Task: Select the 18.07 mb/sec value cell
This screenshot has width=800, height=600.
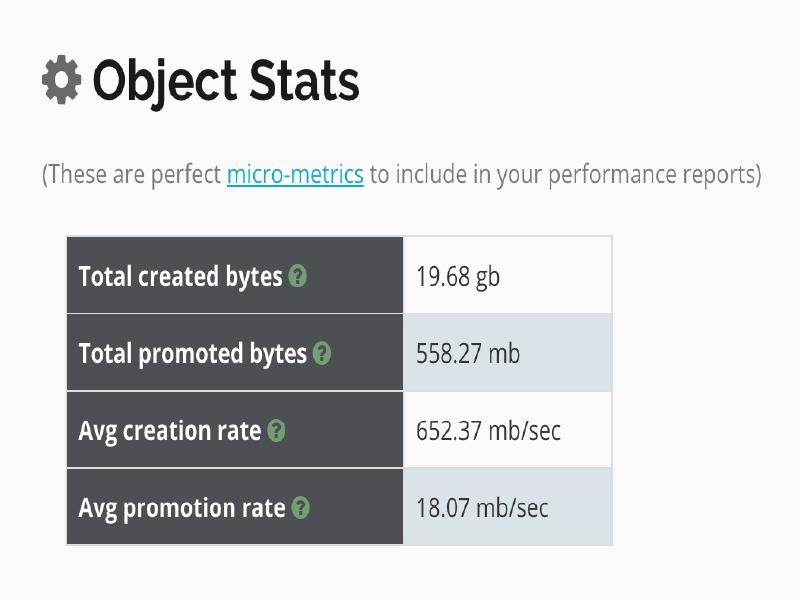Action: (x=482, y=508)
